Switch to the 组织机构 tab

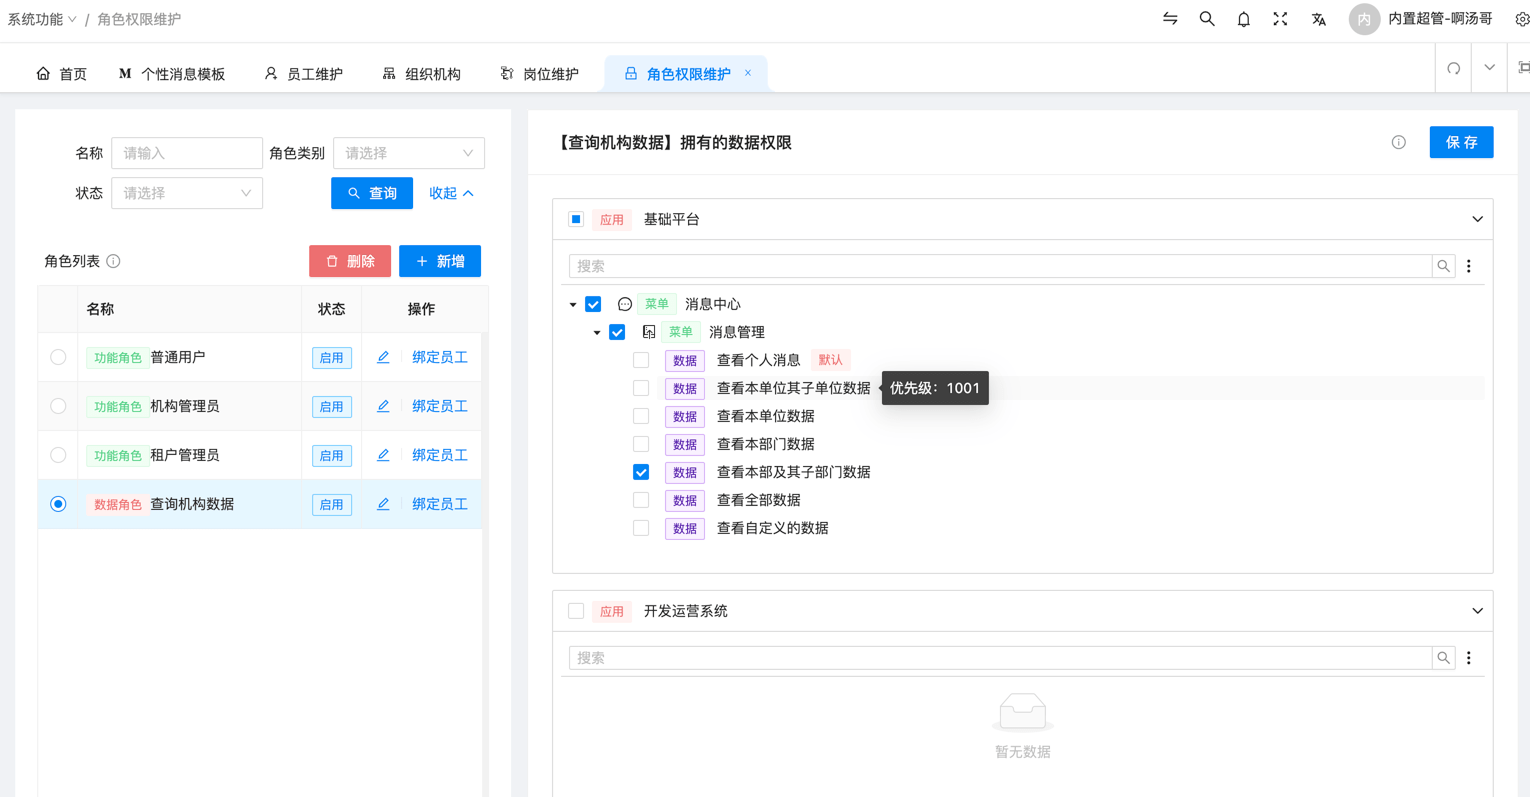421,74
